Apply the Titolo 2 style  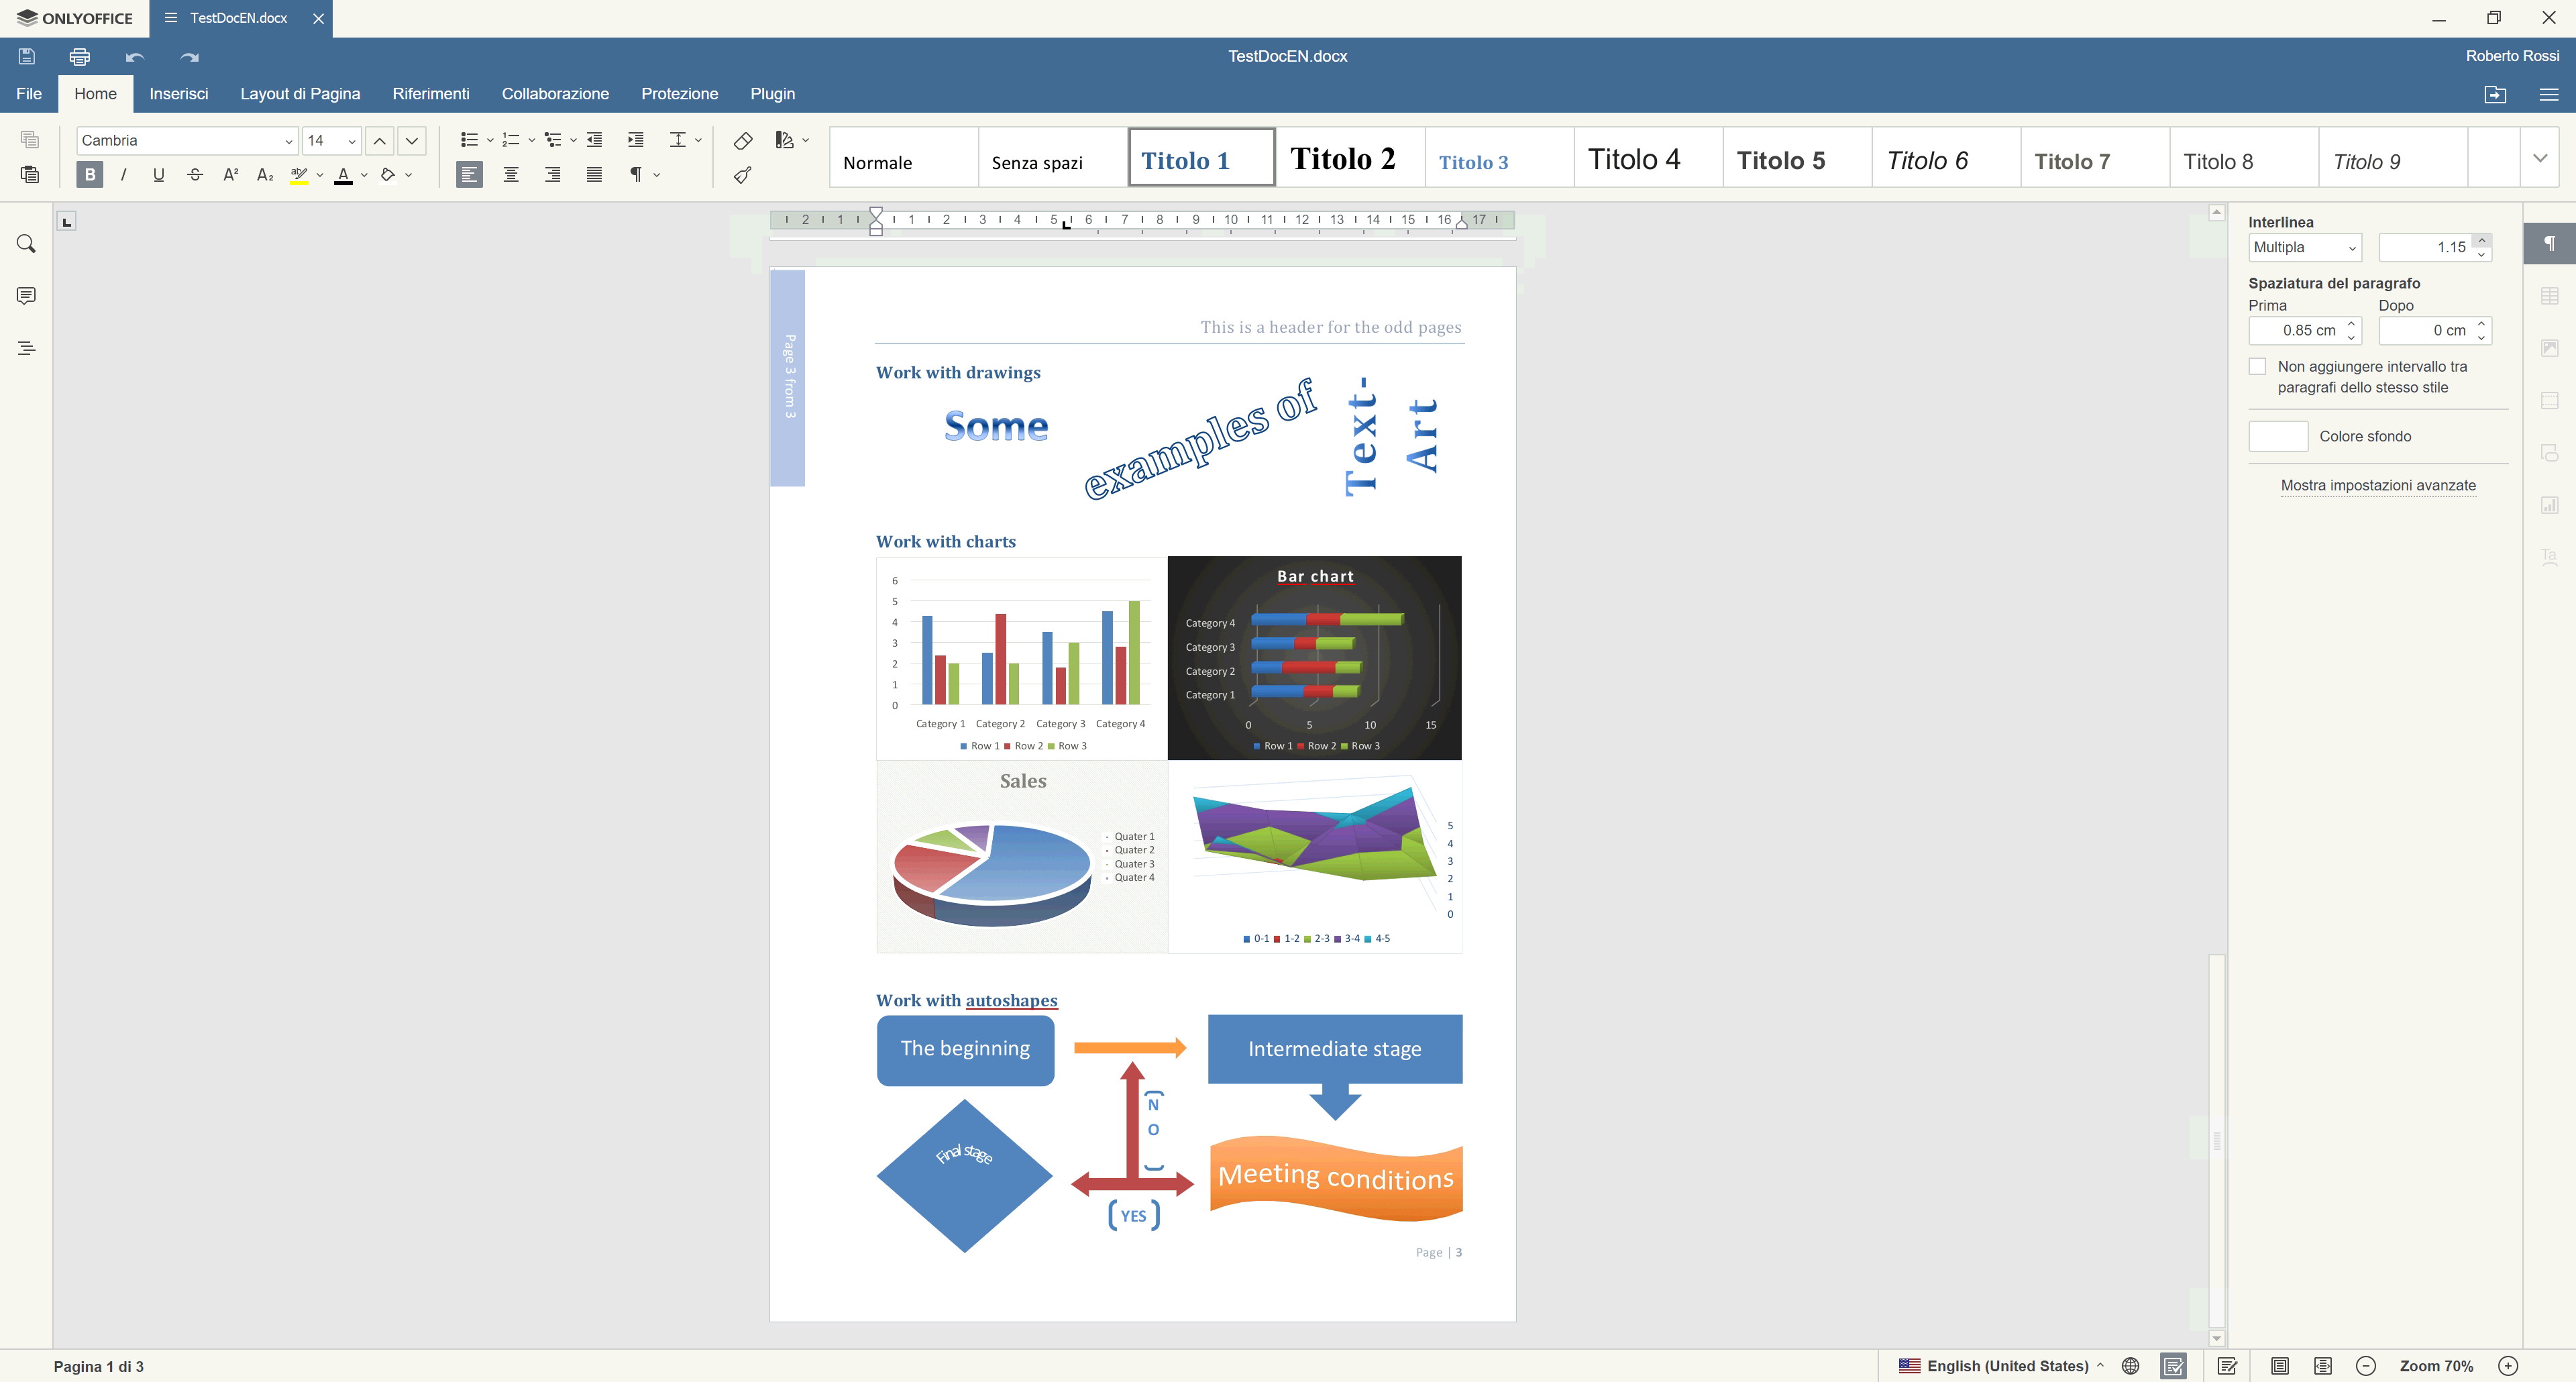(x=1350, y=158)
